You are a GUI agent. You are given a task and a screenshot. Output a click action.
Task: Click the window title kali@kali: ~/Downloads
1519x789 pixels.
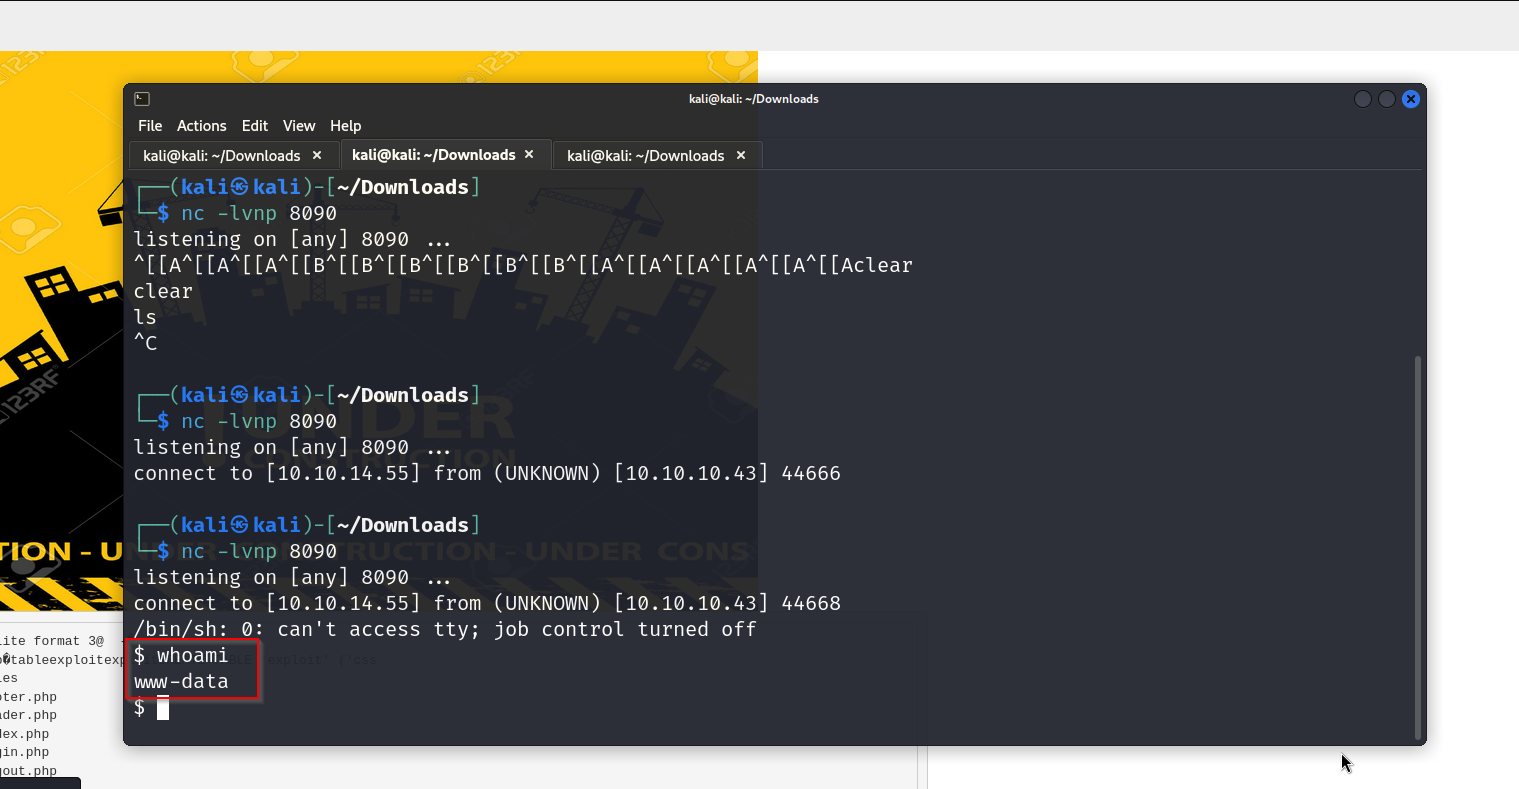coord(753,99)
